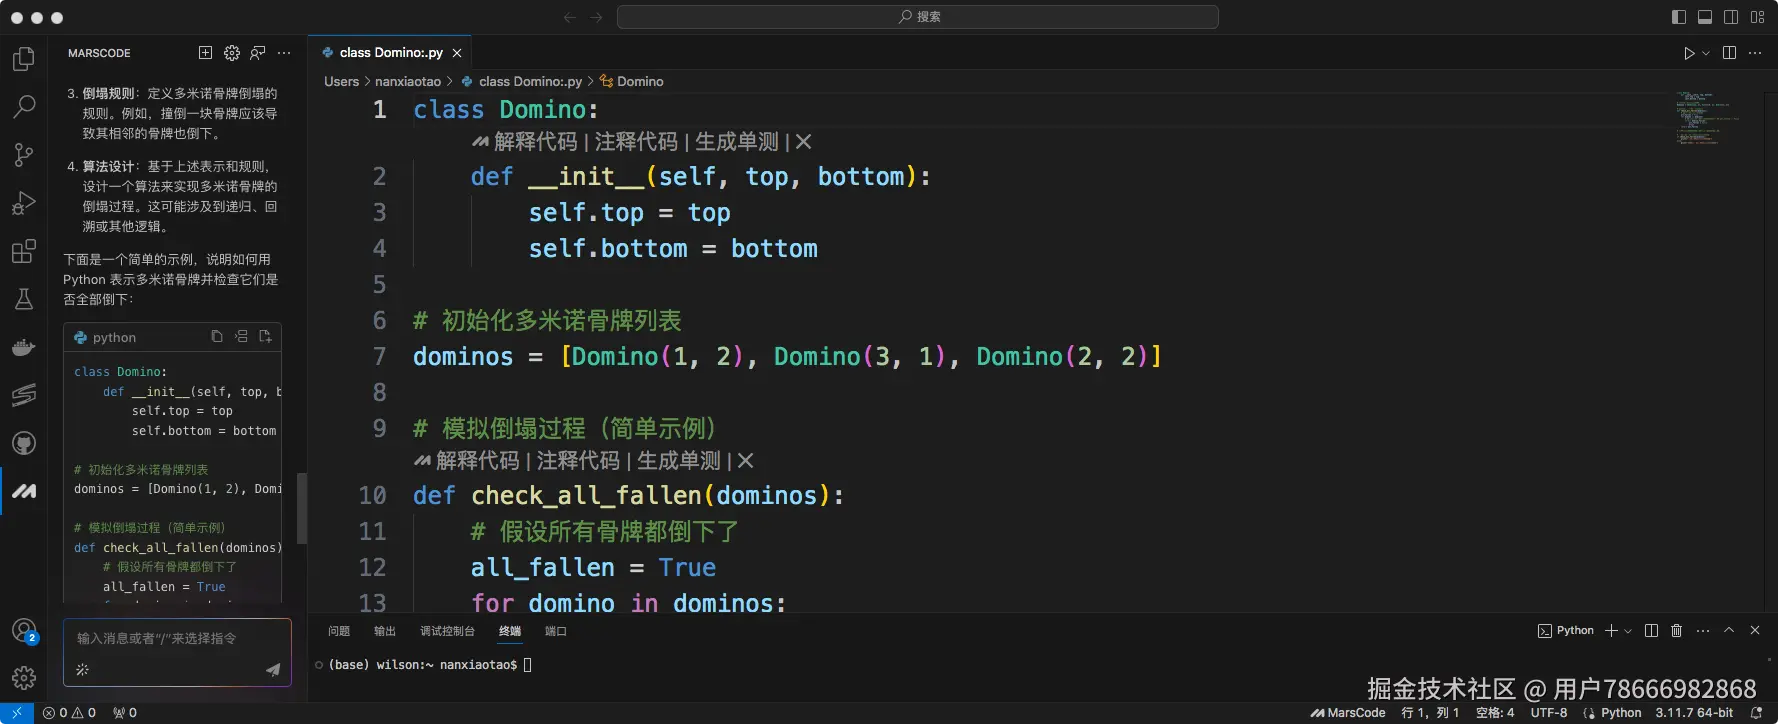The width and height of the screenshot is (1778, 724).
Task: Go back in navigation history
Action: [x=570, y=17]
